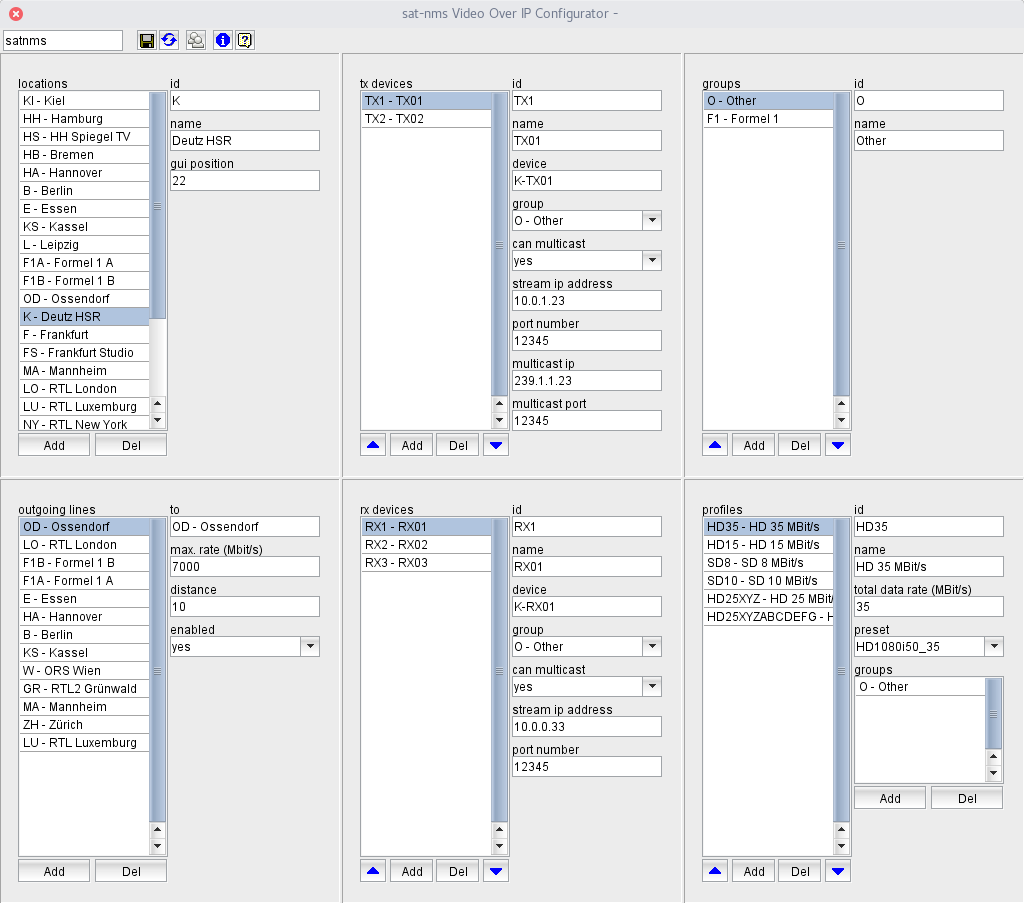Open the group dropdown for TX01
Screen dimensions: 1024x903
pyautogui.click(x=652, y=220)
